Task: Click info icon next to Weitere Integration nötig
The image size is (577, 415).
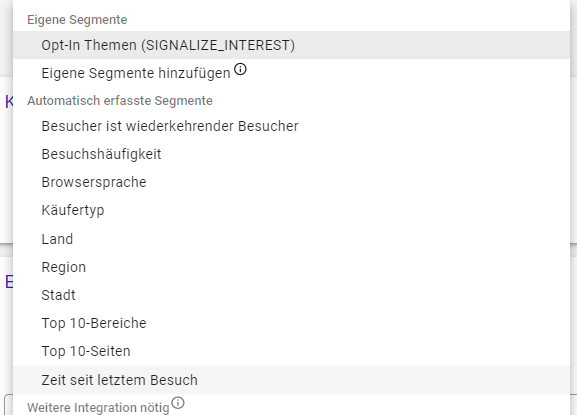Action: (178, 403)
